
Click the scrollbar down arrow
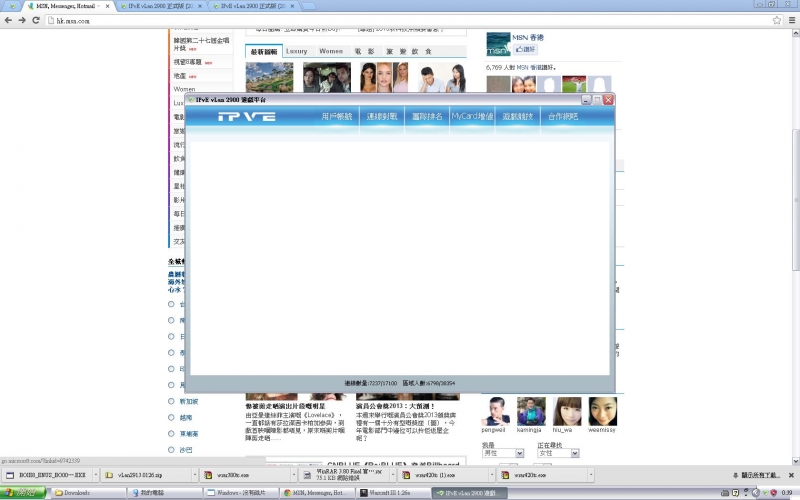coord(795,461)
